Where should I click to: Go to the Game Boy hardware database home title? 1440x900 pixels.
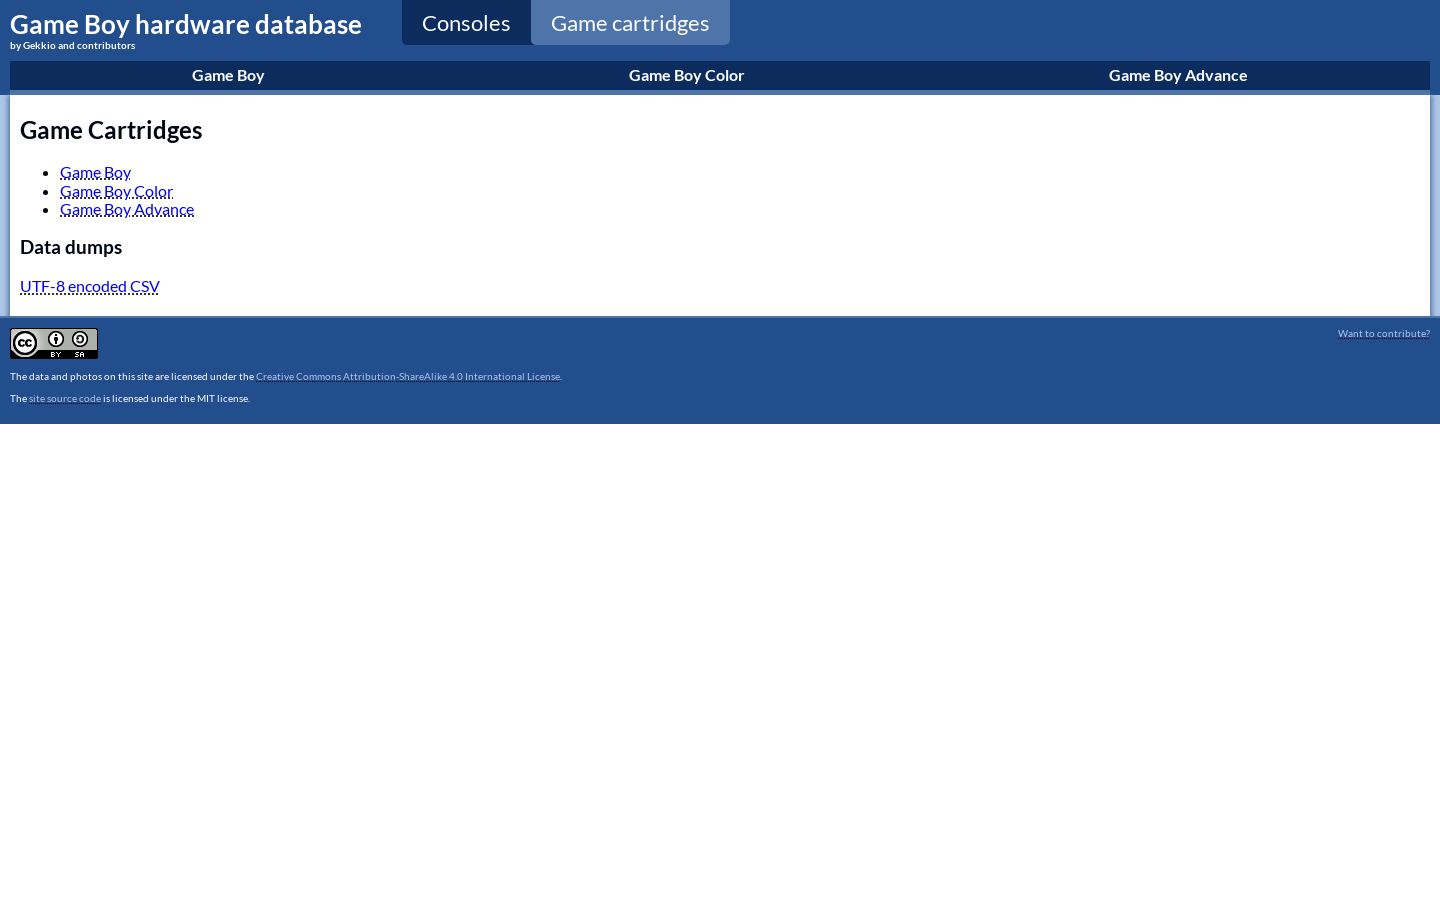tap(186, 24)
